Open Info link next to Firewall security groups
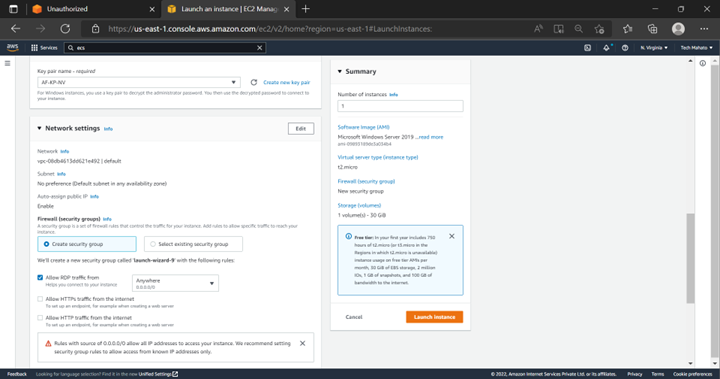 pyautogui.click(x=107, y=219)
